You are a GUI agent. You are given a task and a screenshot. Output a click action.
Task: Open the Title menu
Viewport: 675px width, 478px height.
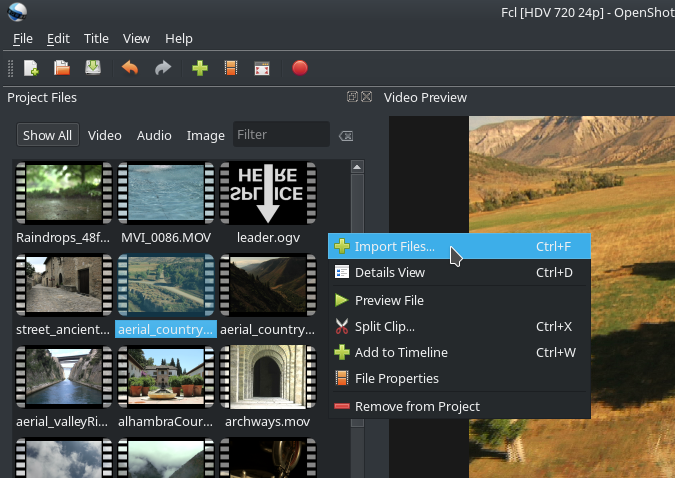tap(96, 38)
